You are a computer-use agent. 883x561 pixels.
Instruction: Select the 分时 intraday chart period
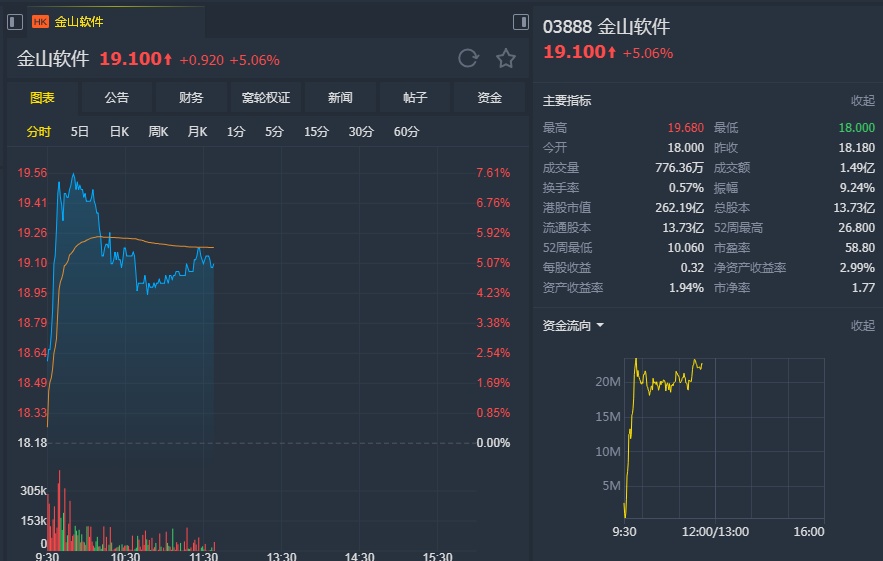[x=38, y=131]
